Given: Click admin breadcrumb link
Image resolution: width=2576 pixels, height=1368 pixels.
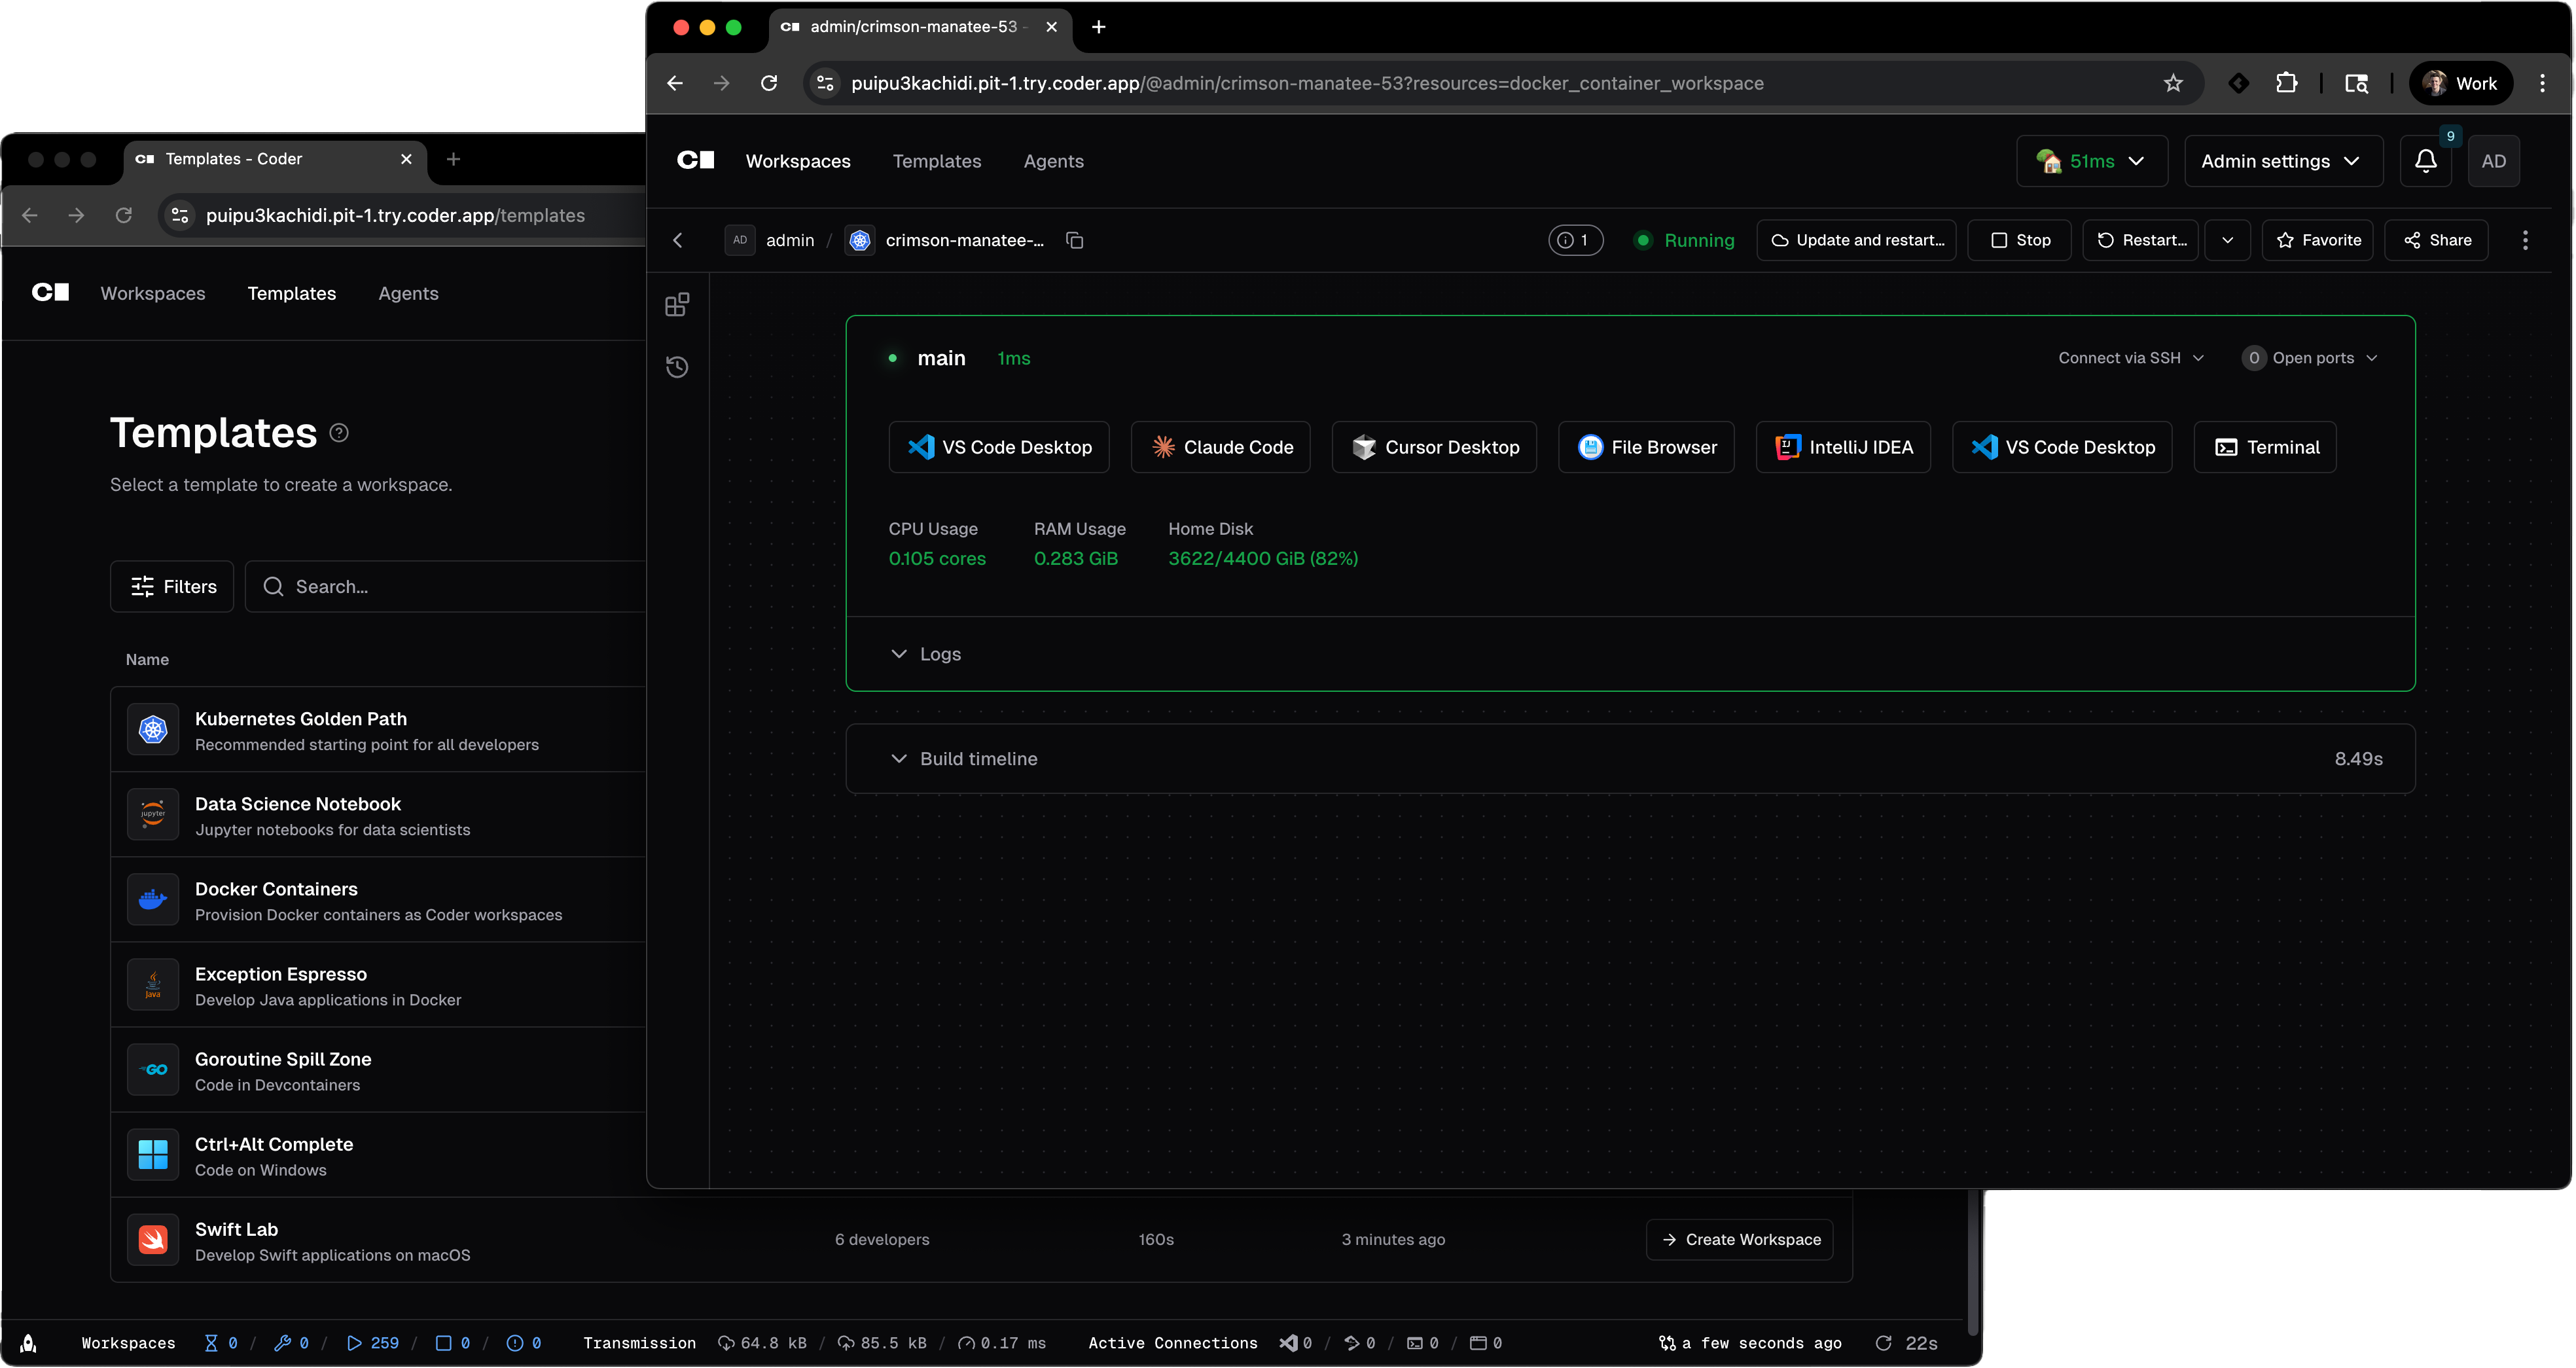Looking at the screenshot, I should click(x=790, y=240).
